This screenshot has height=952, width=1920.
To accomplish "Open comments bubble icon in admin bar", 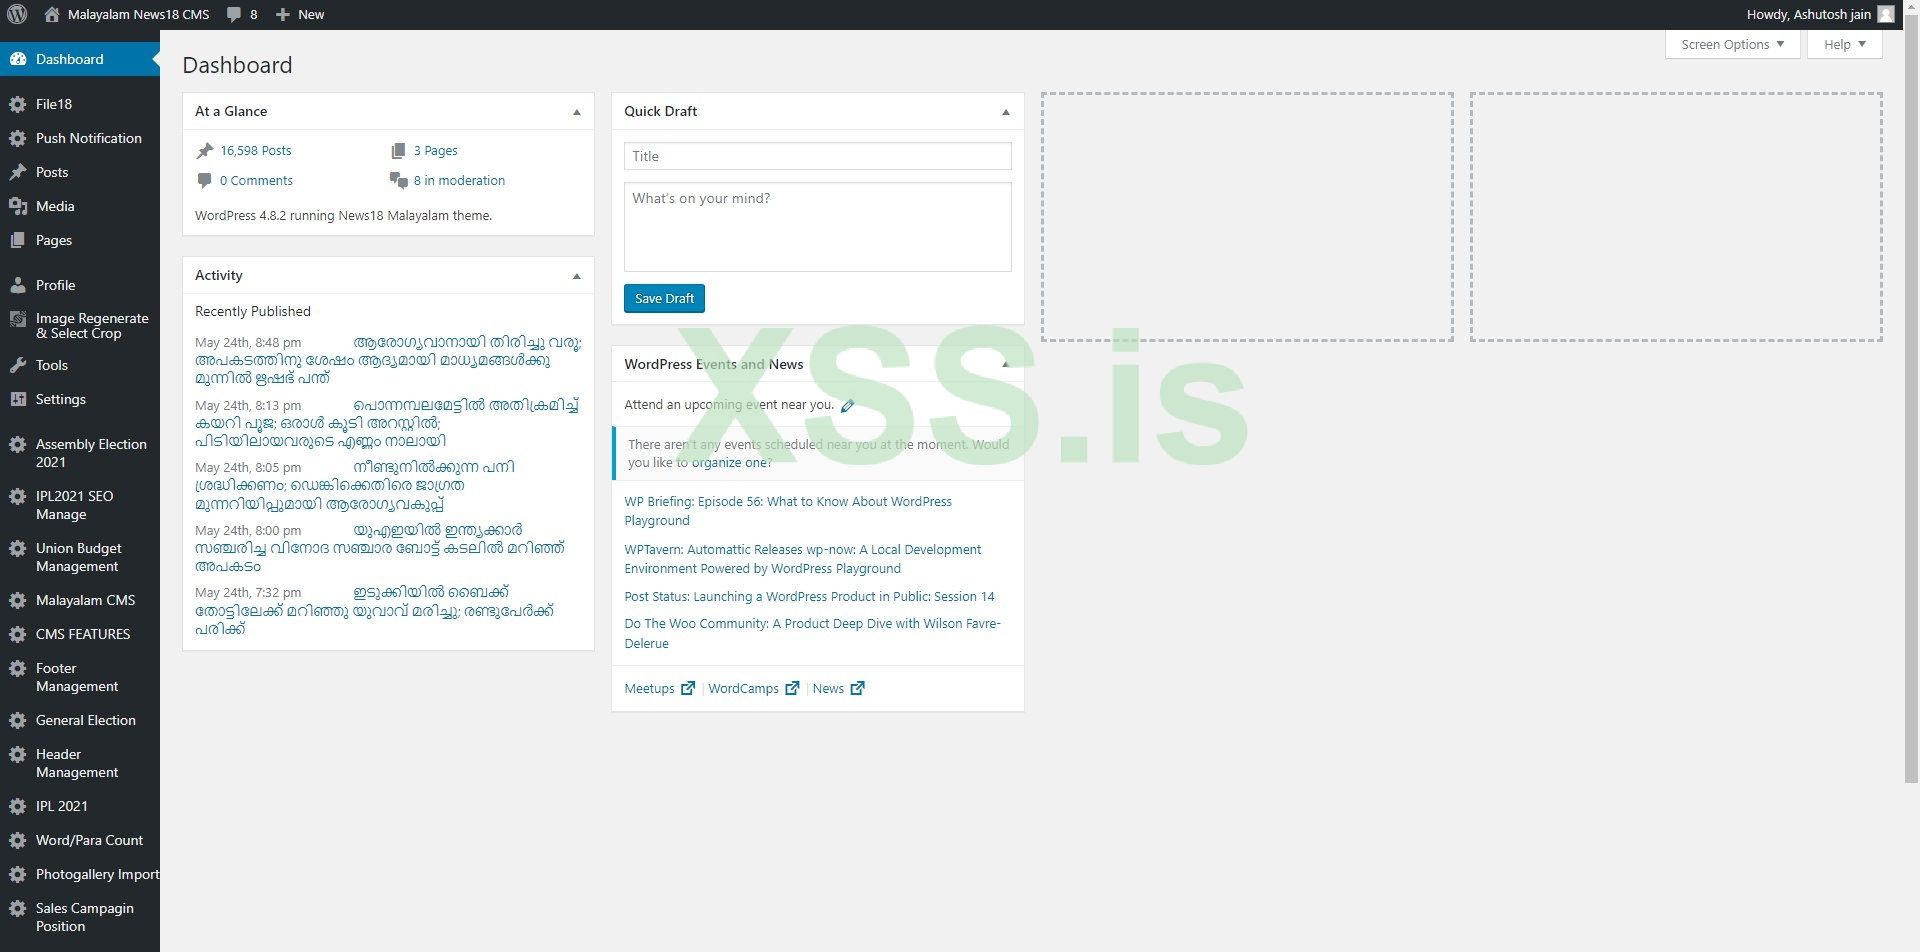I will [234, 15].
